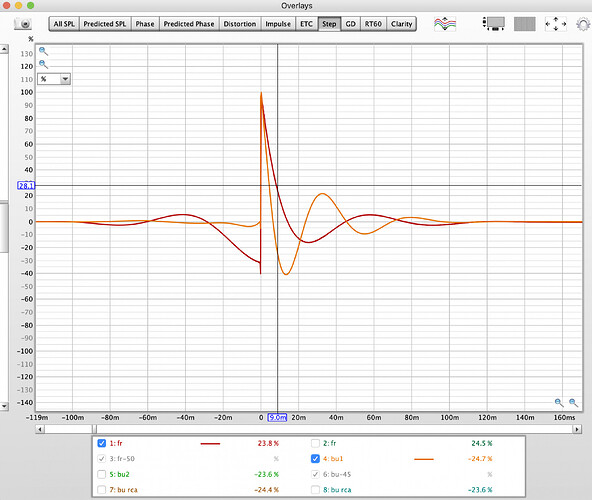Click the trace offset waveform icon
Screen dimensions: 592x500
445,24
